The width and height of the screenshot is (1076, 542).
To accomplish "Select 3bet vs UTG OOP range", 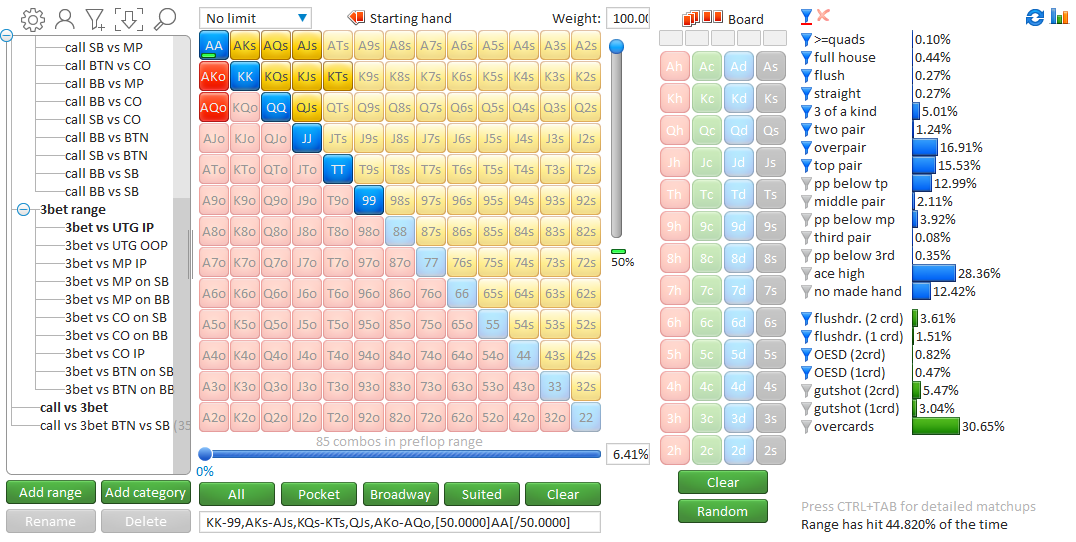I will point(116,245).
